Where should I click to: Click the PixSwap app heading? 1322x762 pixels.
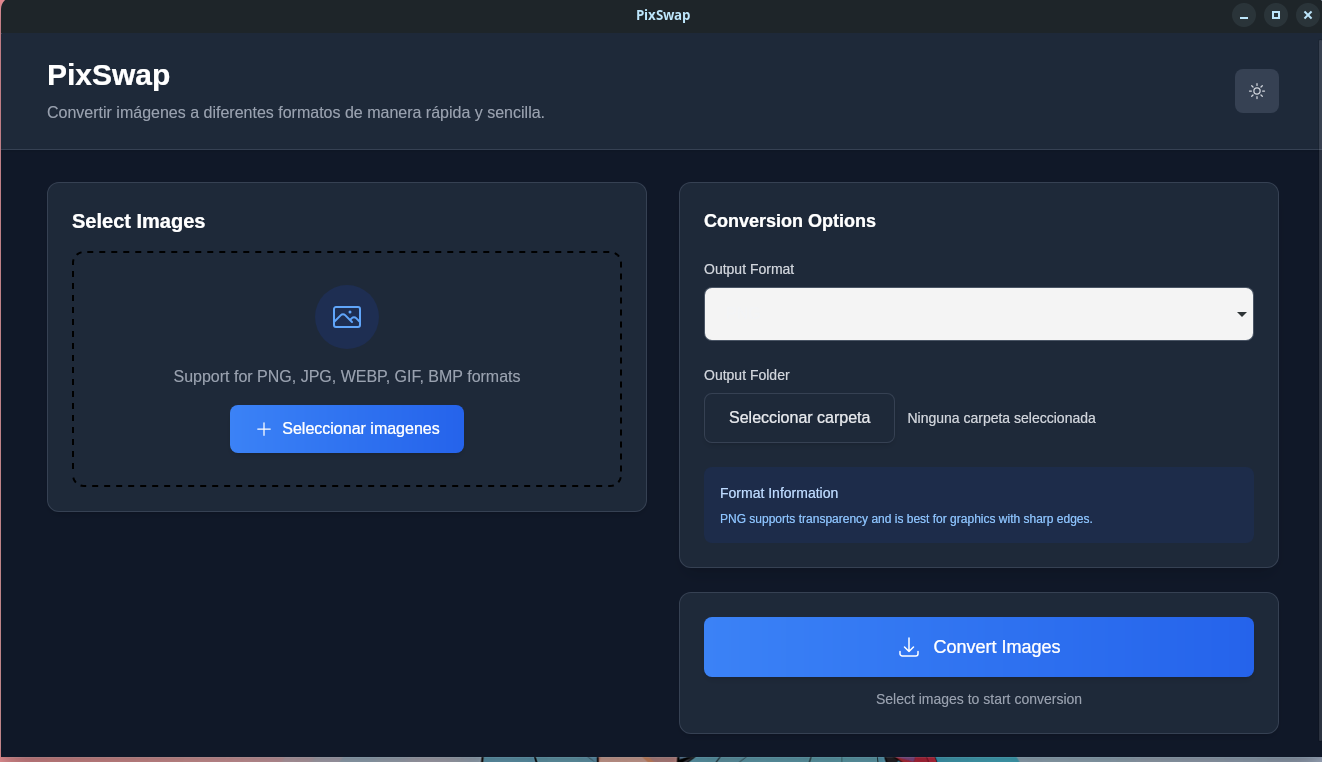pos(109,75)
